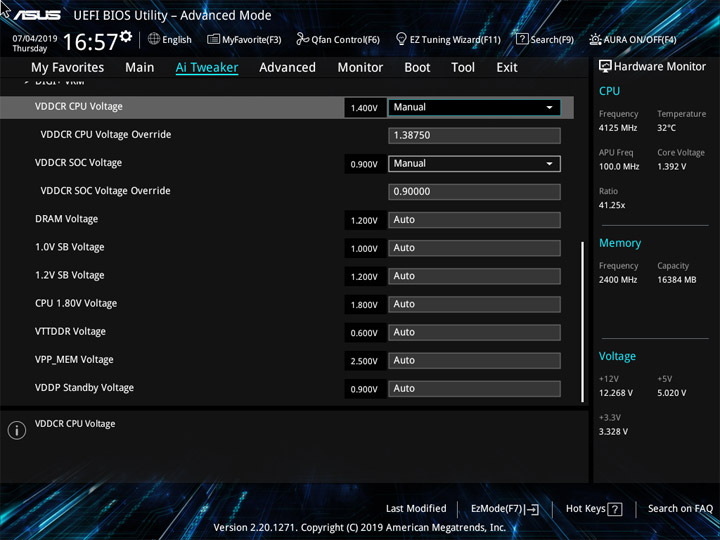Click the 1.392 V core voltage reading
Image resolution: width=720 pixels, height=540 pixels.
coord(672,167)
